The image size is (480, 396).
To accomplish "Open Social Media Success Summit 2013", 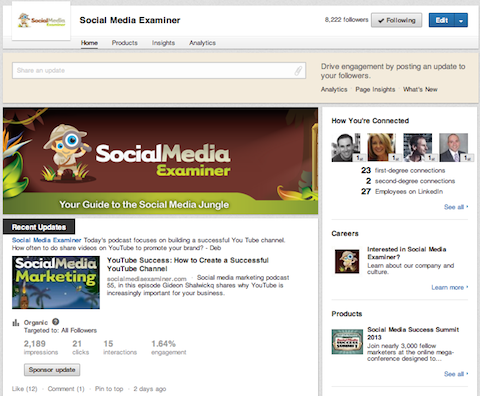I will coord(413,333).
